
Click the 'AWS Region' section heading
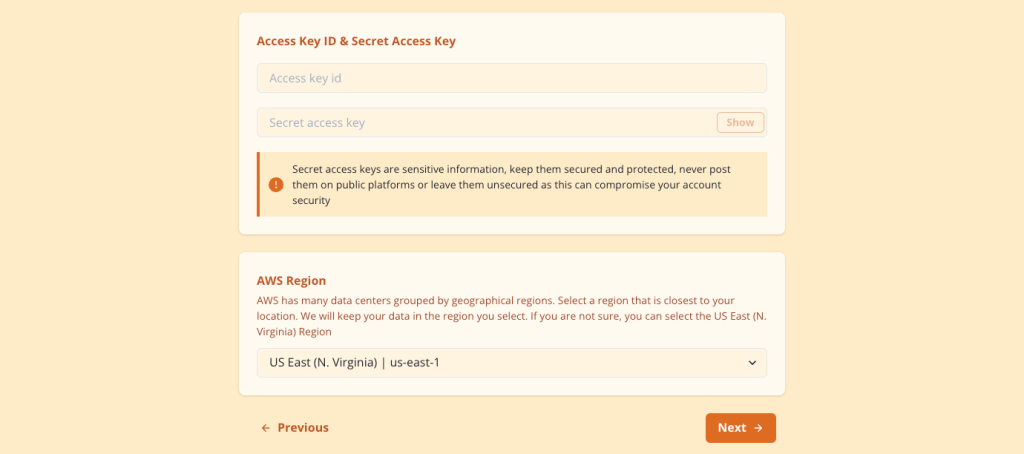click(x=291, y=281)
